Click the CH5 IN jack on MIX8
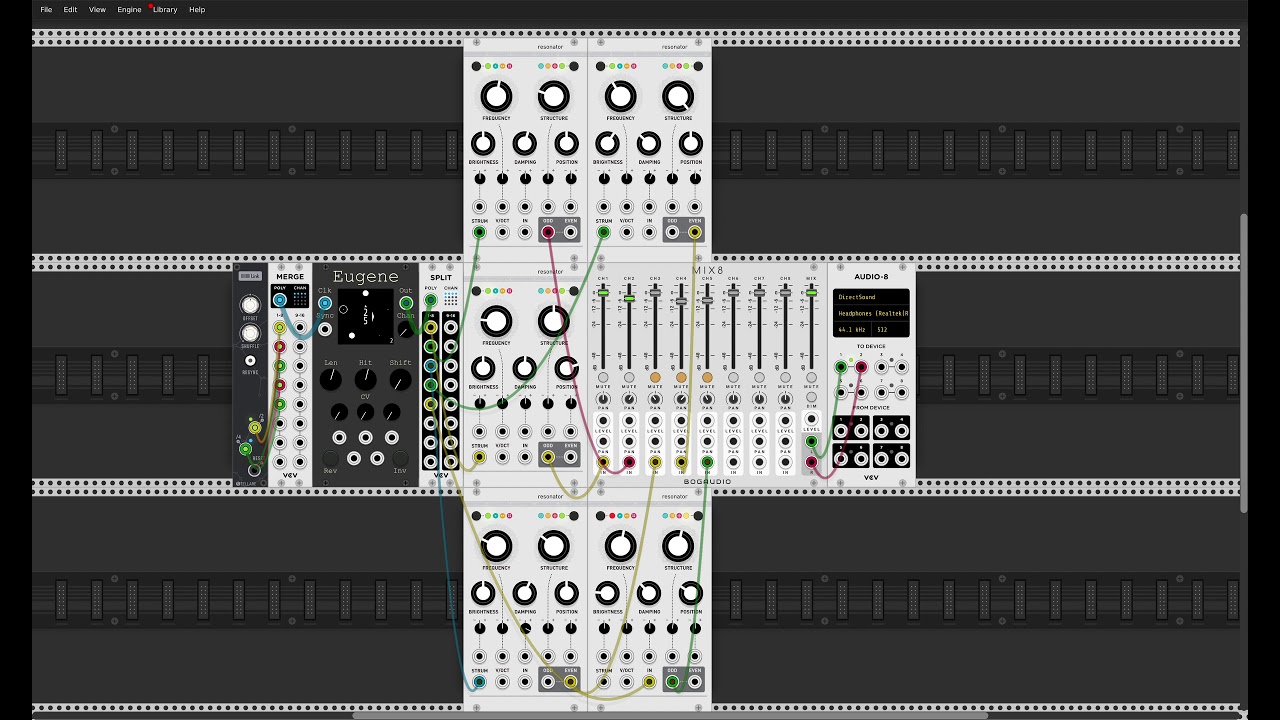1280x720 pixels. click(707, 462)
